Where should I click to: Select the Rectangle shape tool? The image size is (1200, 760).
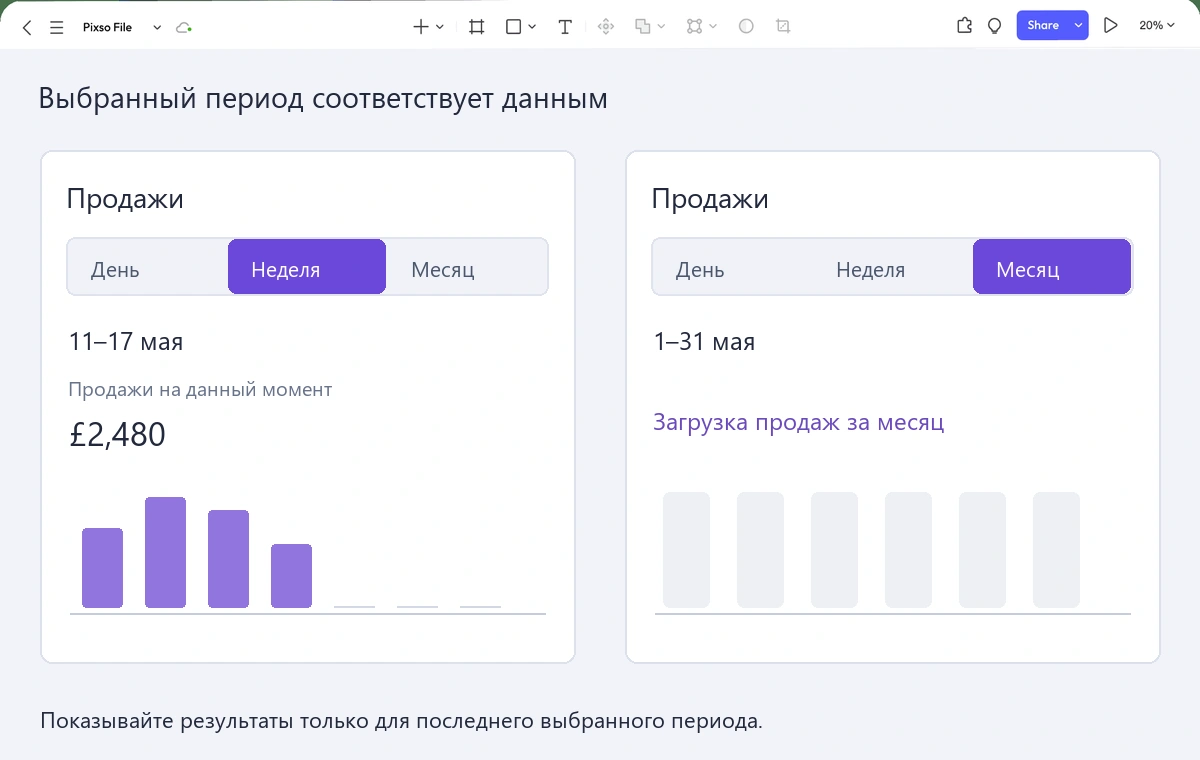tap(514, 27)
